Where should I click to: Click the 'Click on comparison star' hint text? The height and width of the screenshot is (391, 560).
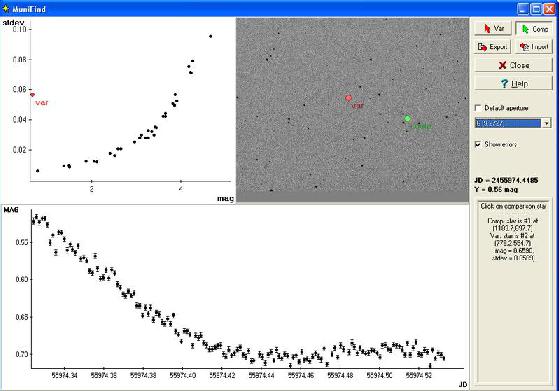[513, 206]
